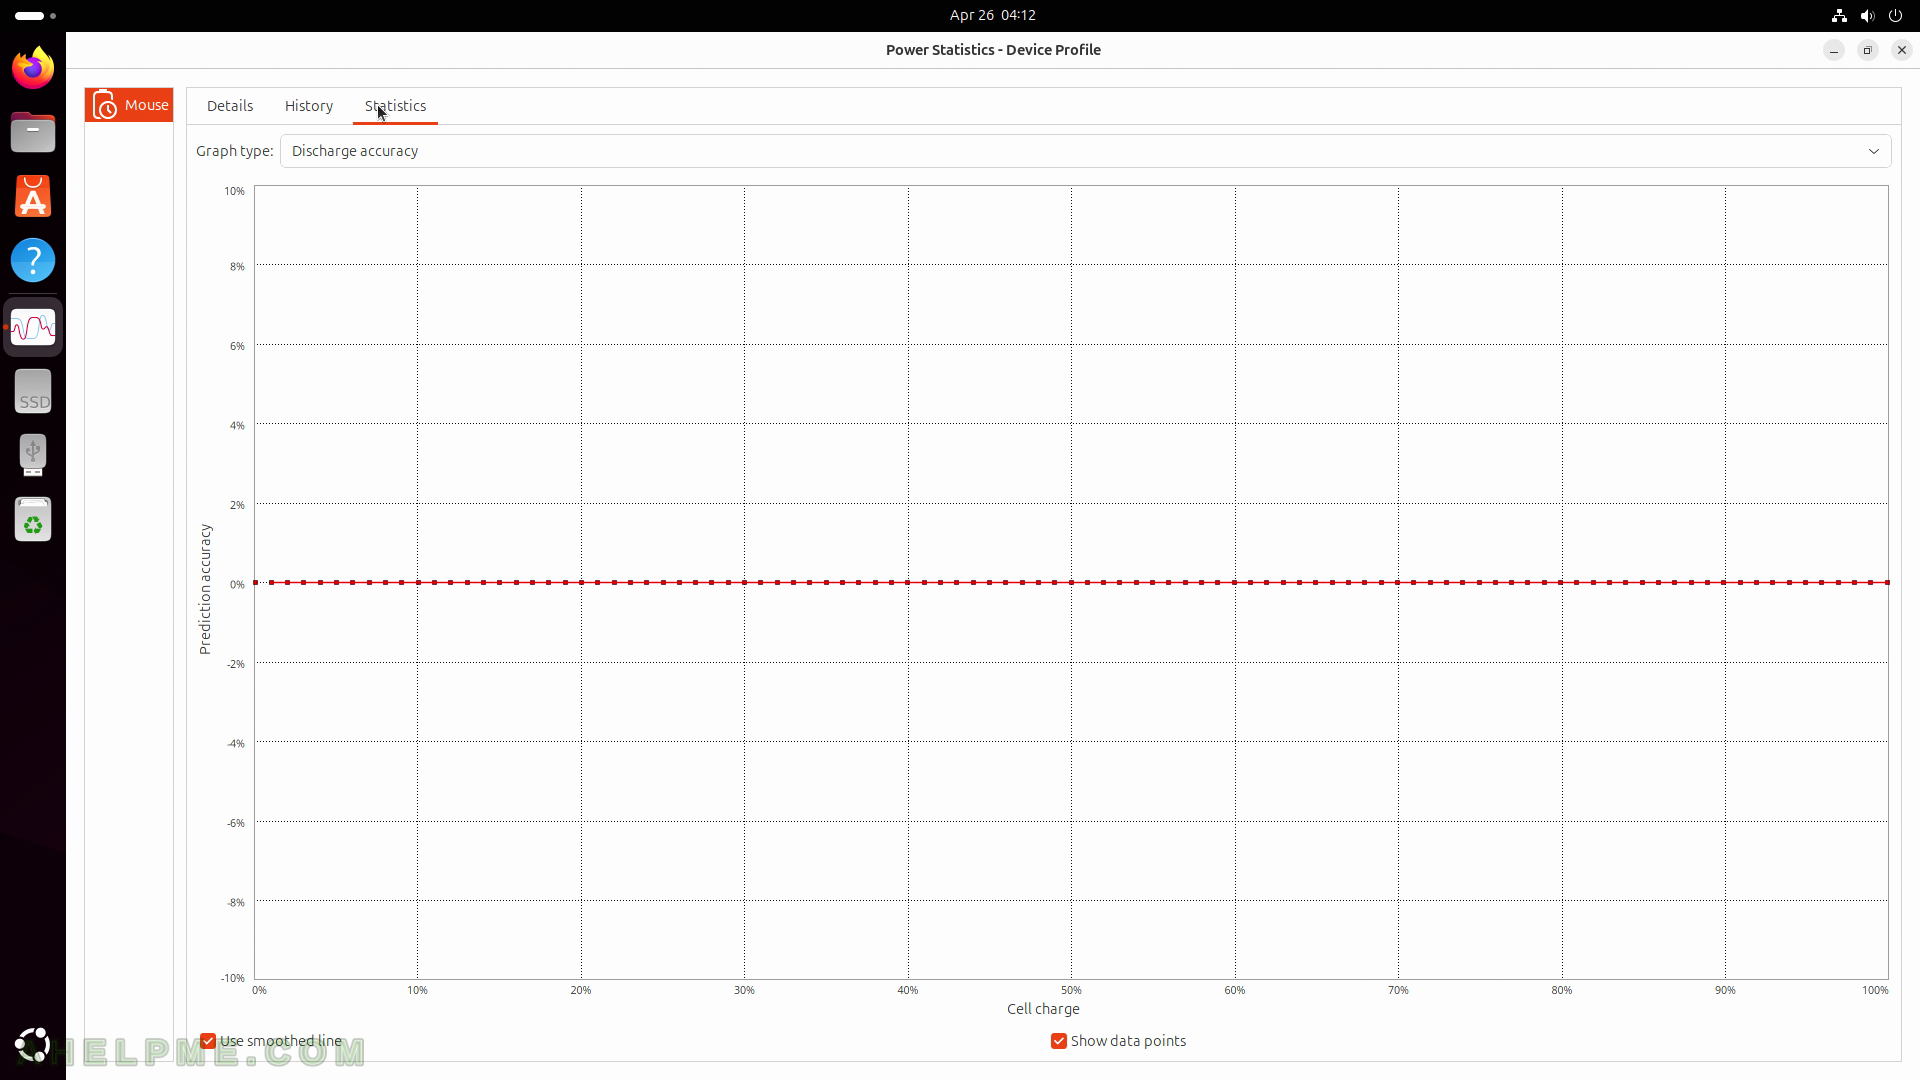This screenshot has width=1920, height=1080.
Task: Open the Help question-mark dock icon
Action: point(33,260)
